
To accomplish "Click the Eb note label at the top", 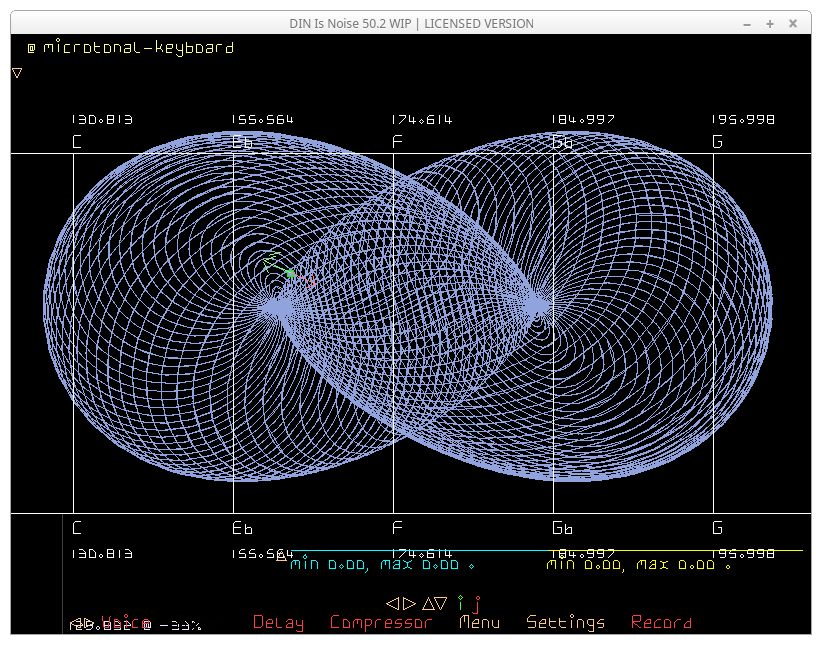I will click(x=241, y=142).
